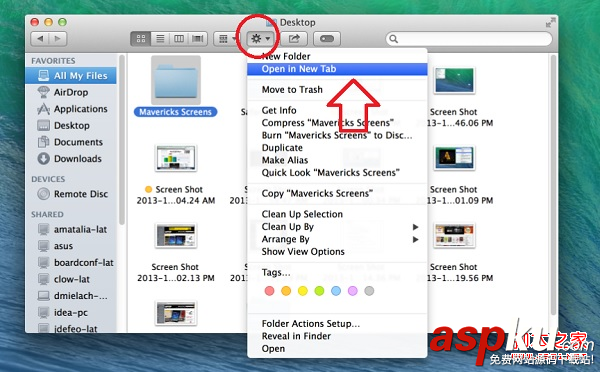Go forward with the forward arrow

[57, 39]
